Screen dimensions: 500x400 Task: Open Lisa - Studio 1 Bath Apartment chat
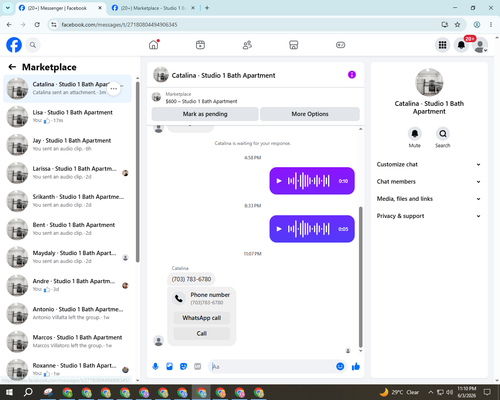pyautogui.click(x=67, y=117)
